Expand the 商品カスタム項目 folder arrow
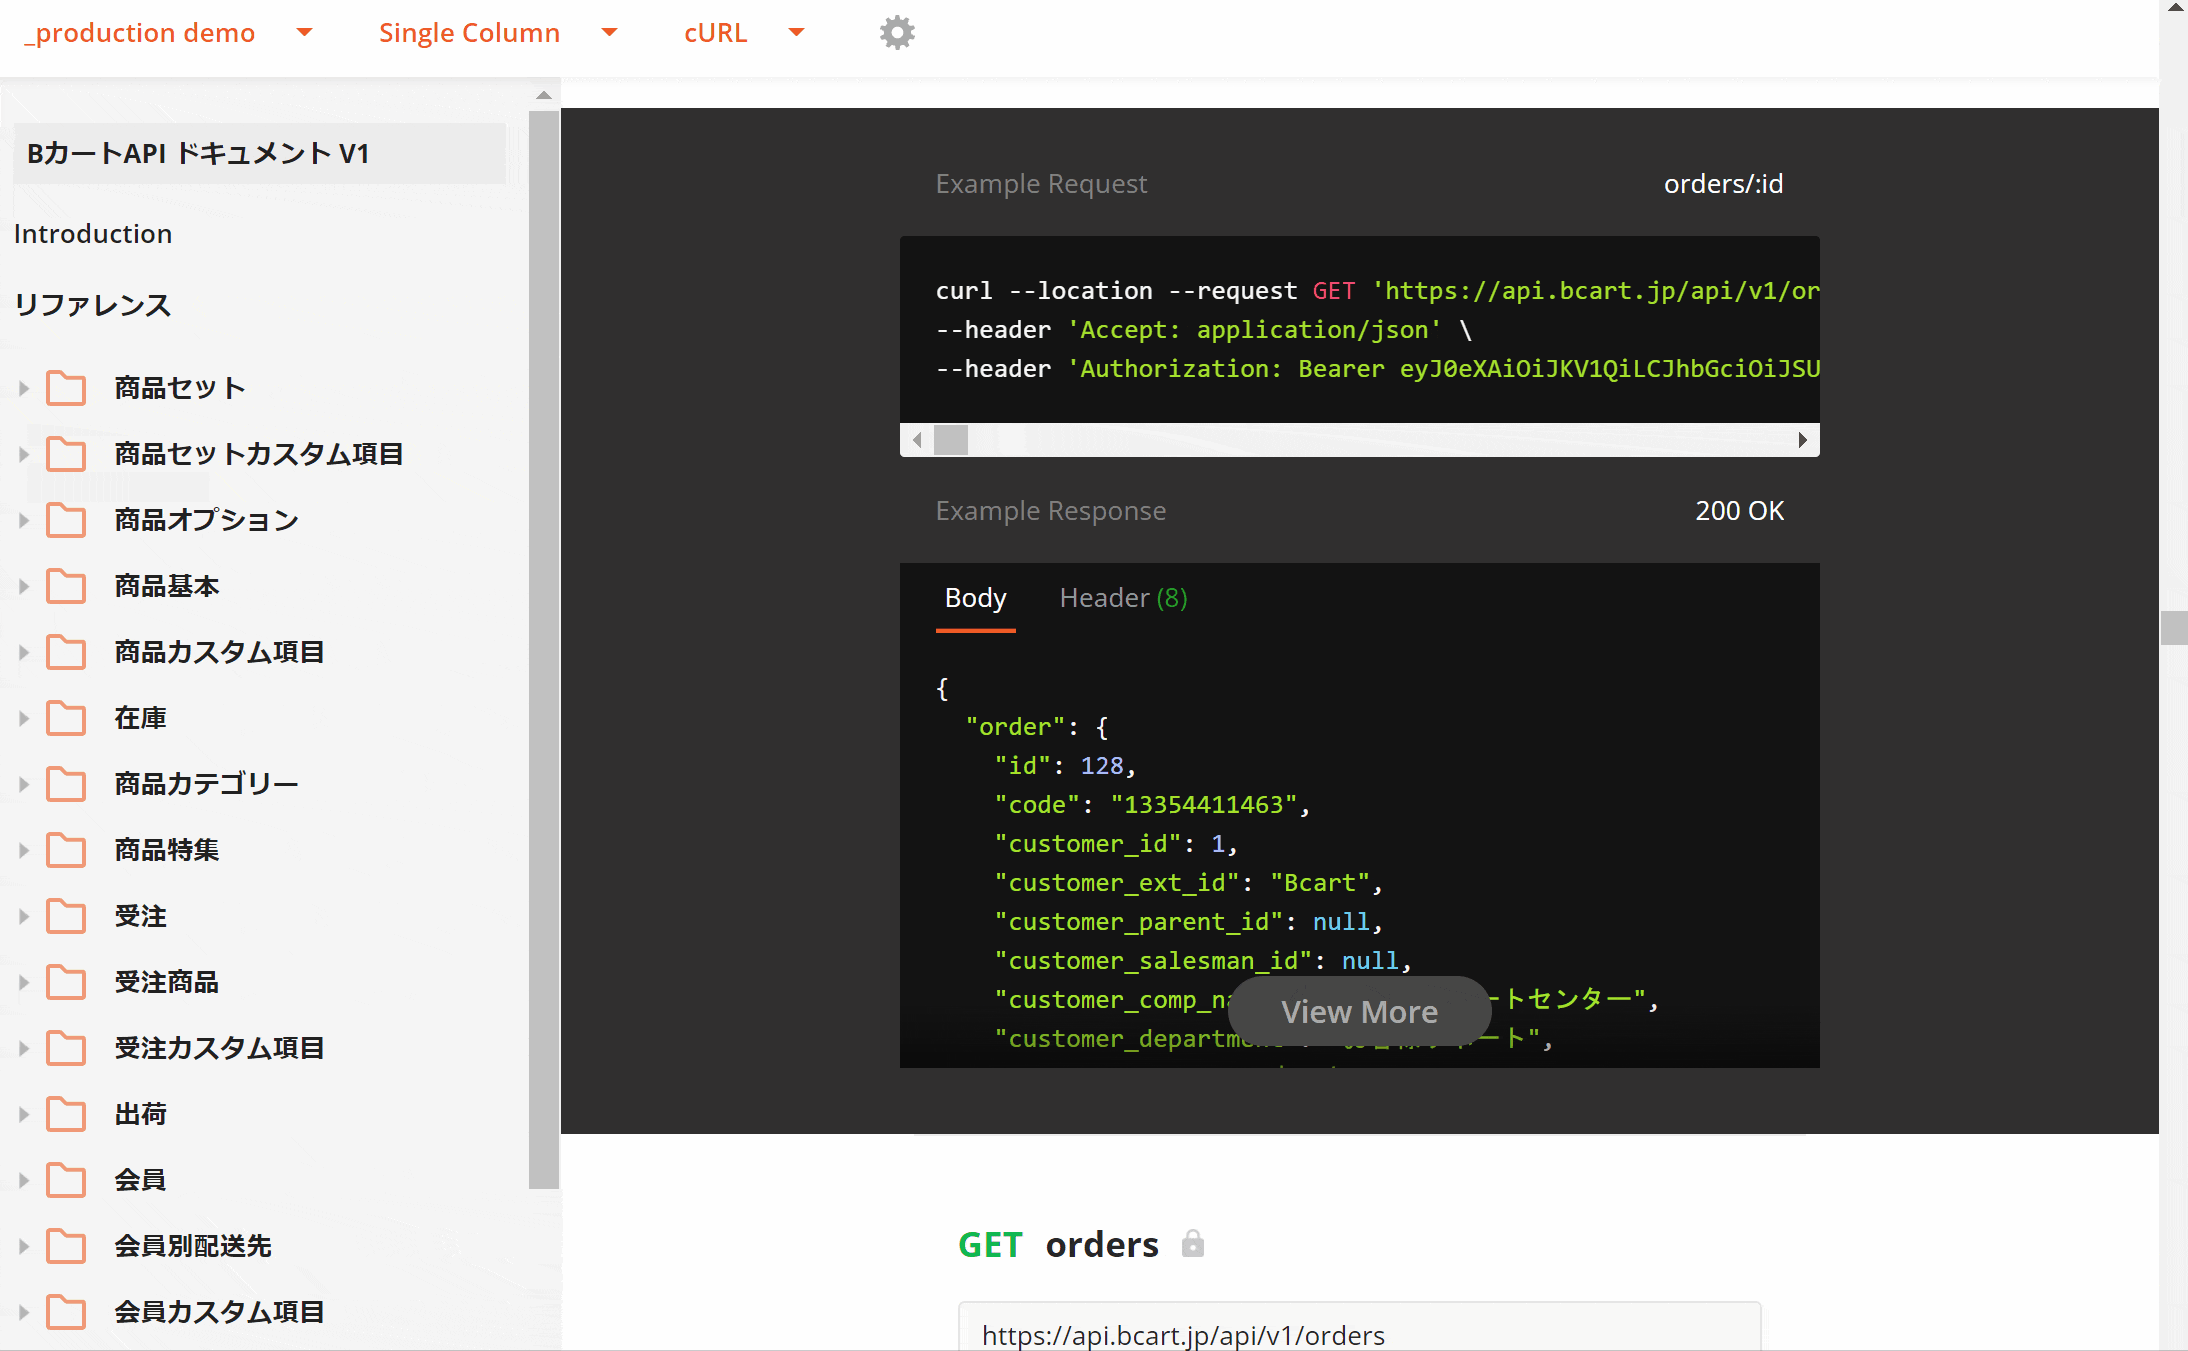 click(x=24, y=652)
